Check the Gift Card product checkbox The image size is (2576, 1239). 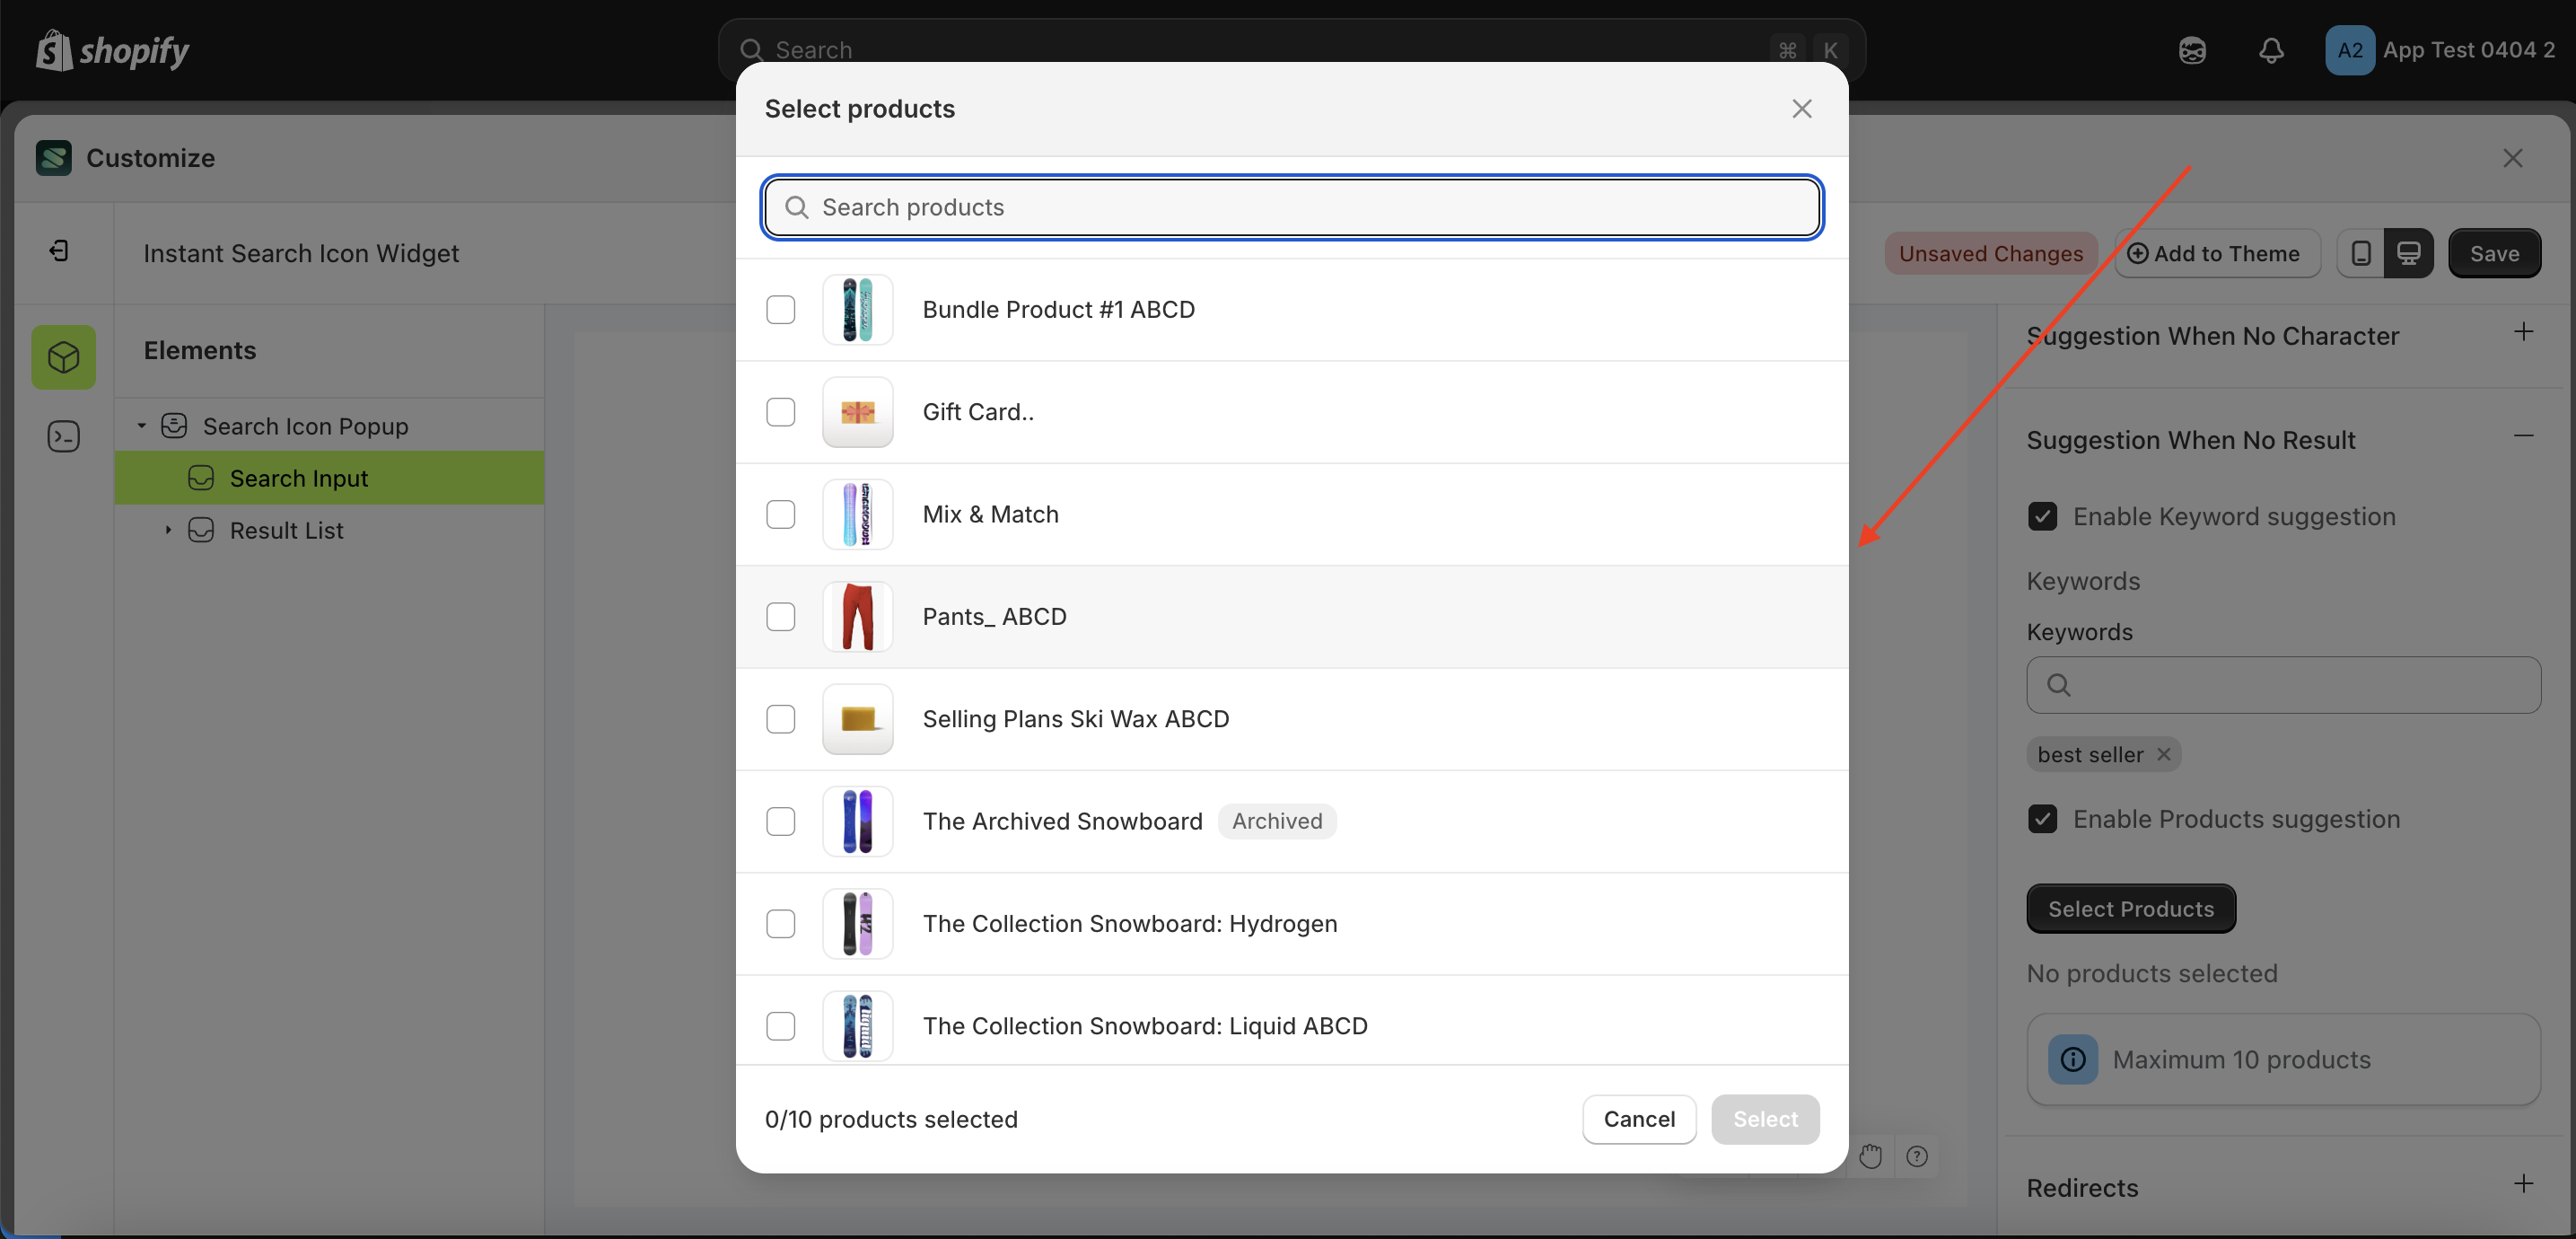(780, 412)
